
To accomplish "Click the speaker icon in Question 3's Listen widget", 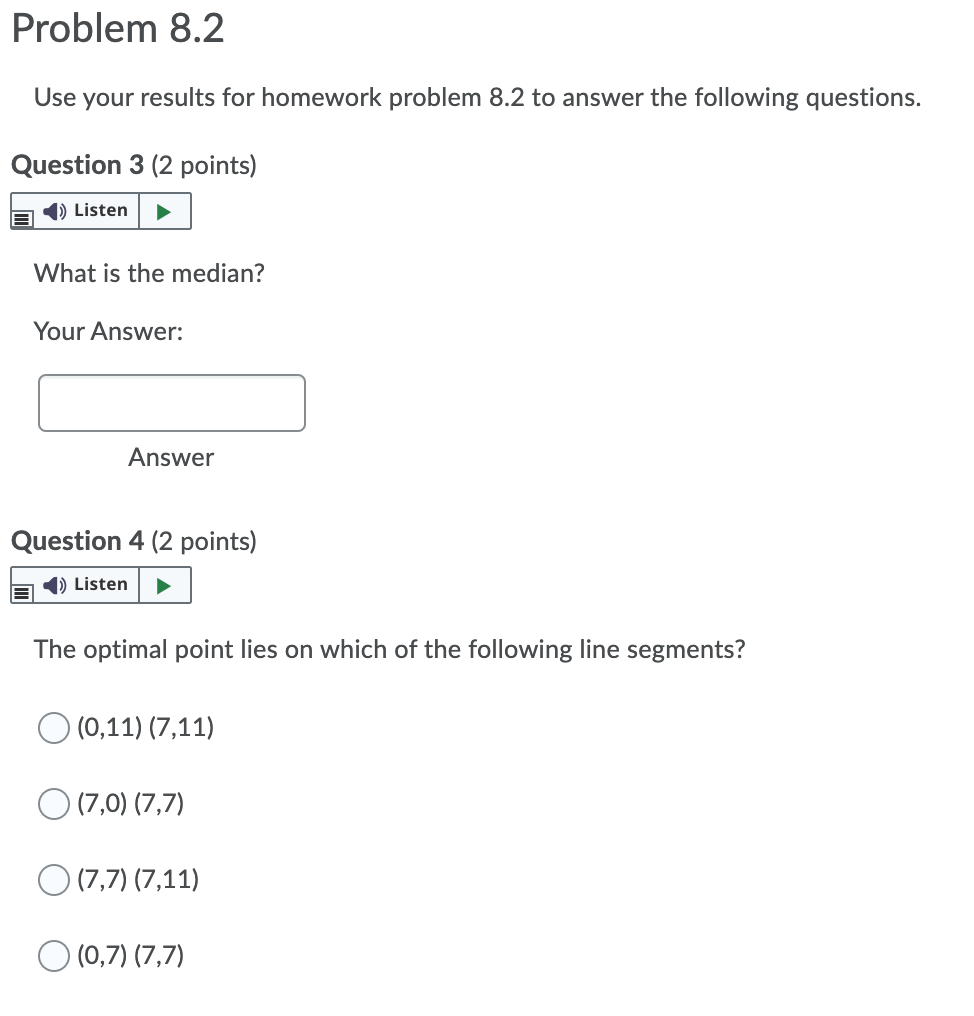I will pyautogui.click(x=55, y=210).
